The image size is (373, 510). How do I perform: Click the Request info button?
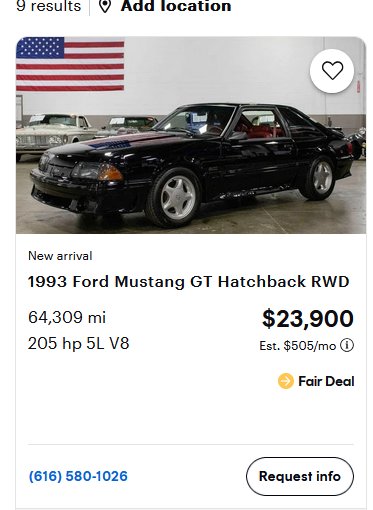coord(300,476)
